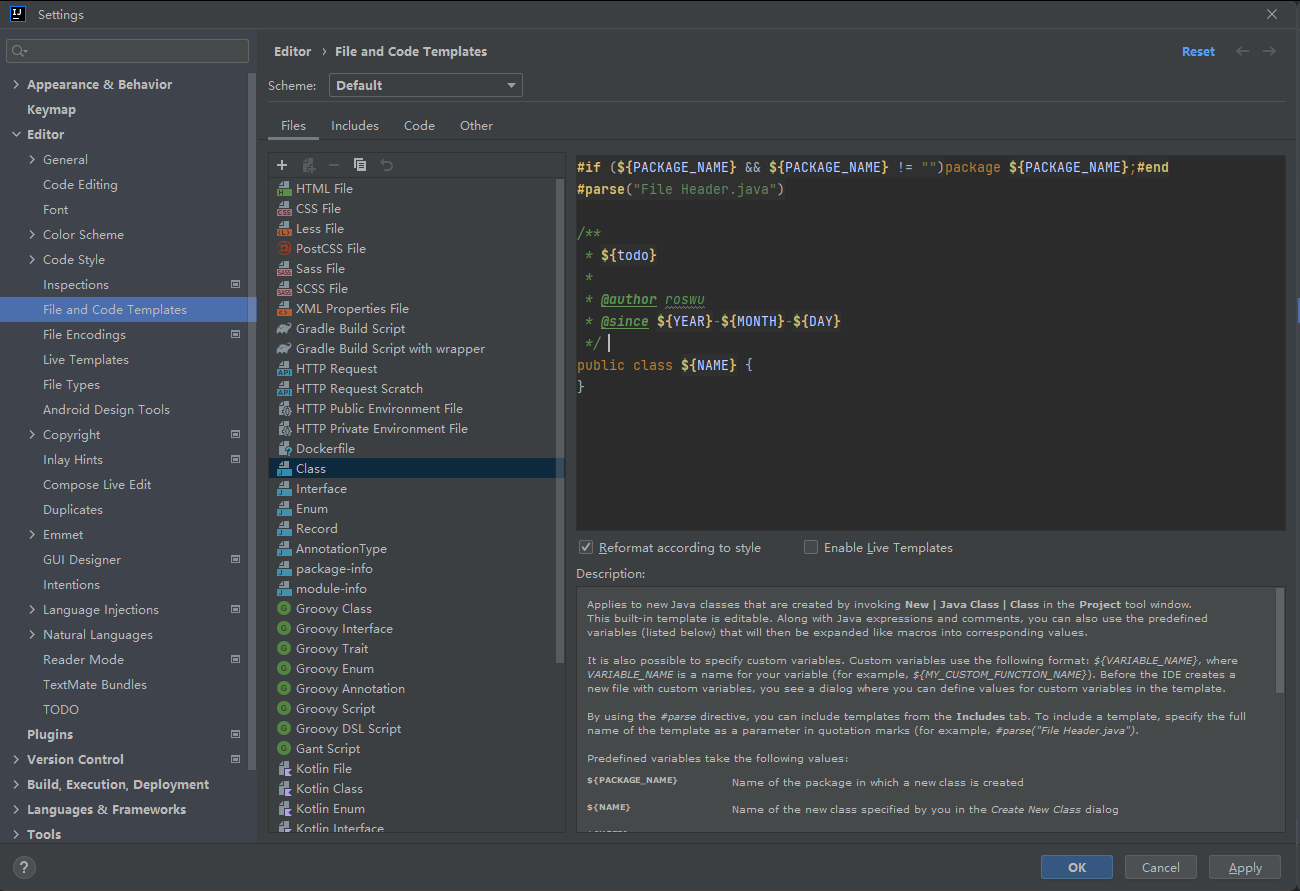
Task: Expand the General subsection
Action: point(32,159)
